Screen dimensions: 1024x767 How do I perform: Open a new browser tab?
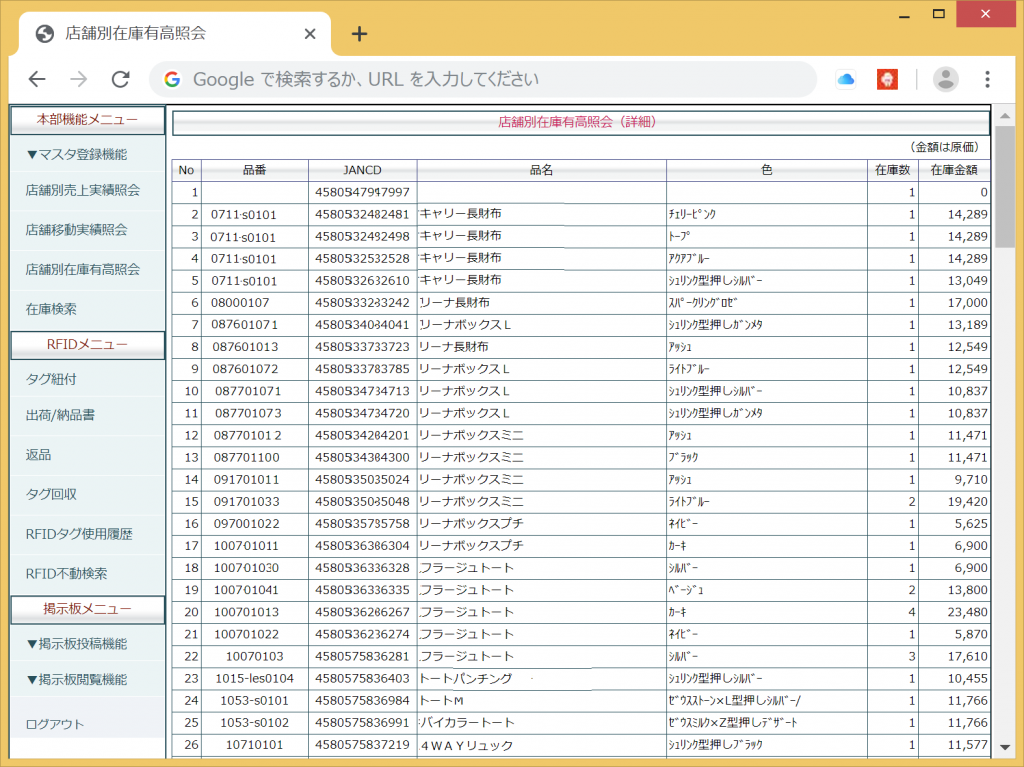click(x=359, y=34)
